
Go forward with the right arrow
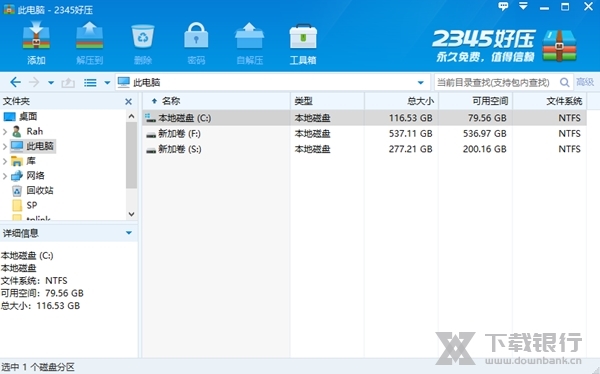[34, 82]
